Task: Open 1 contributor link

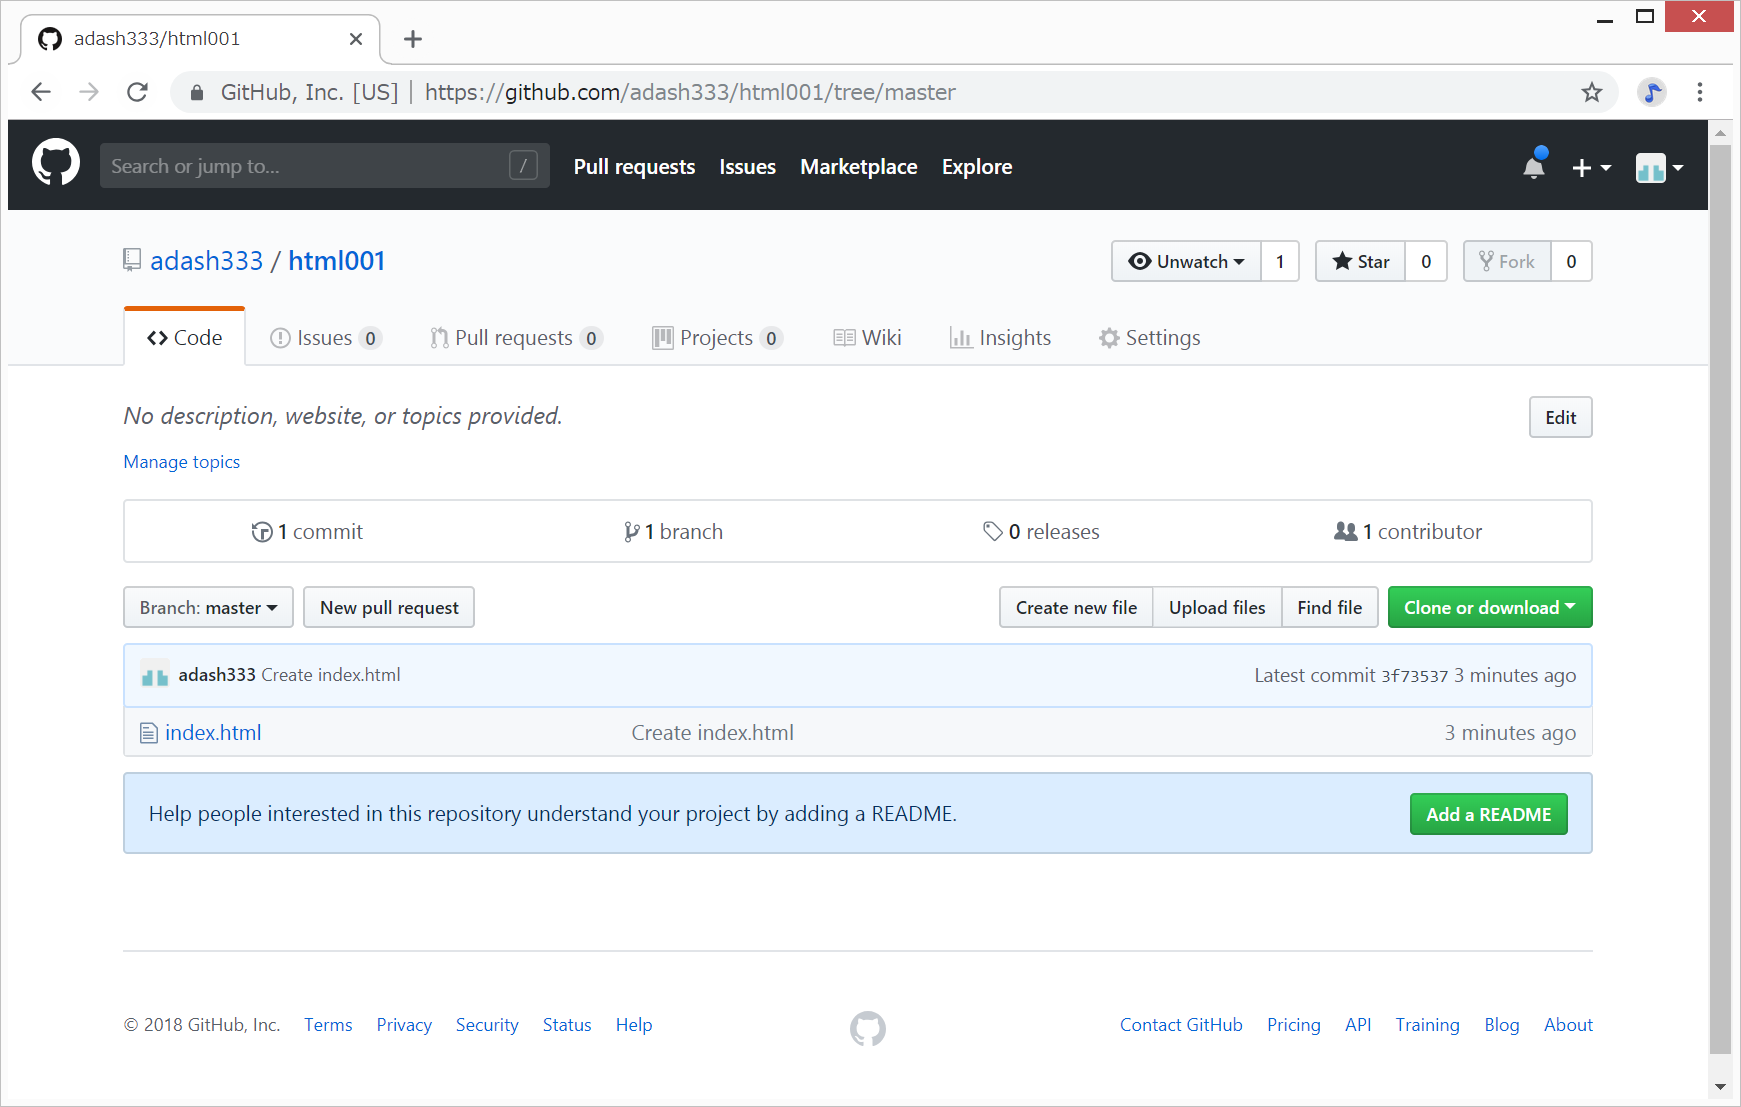Action: (x=1408, y=532)
